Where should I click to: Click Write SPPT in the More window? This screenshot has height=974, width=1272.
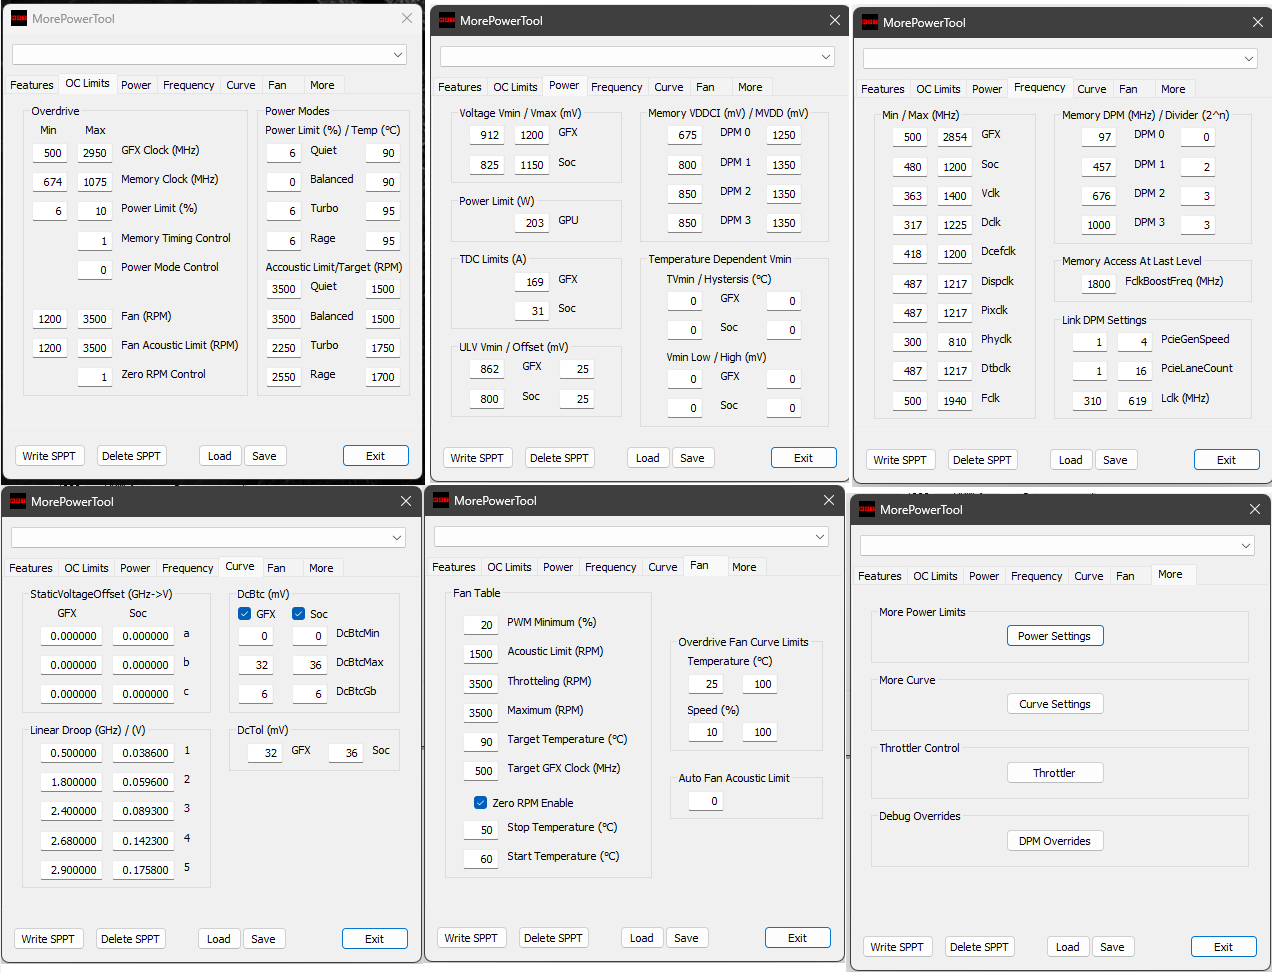tap(897, 947)
